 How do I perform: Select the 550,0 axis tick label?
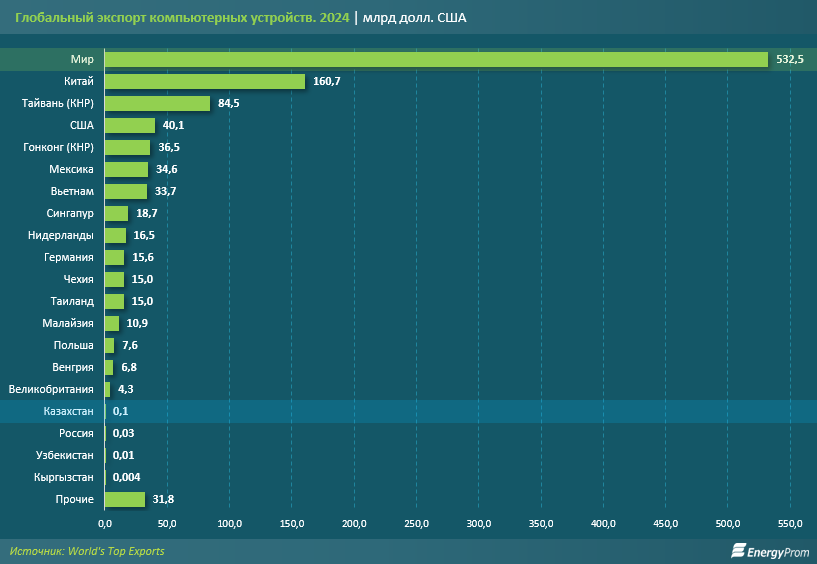(790, 524)
